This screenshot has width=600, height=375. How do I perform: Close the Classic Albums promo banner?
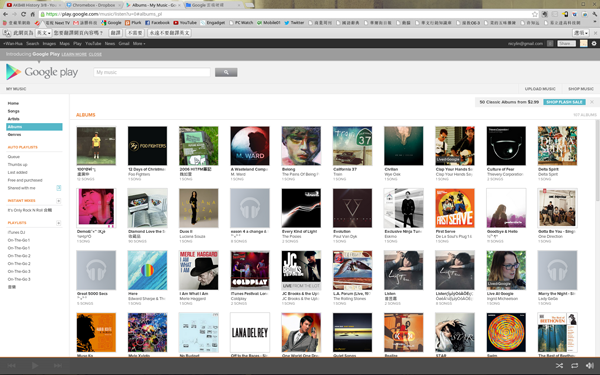point(592,102)
